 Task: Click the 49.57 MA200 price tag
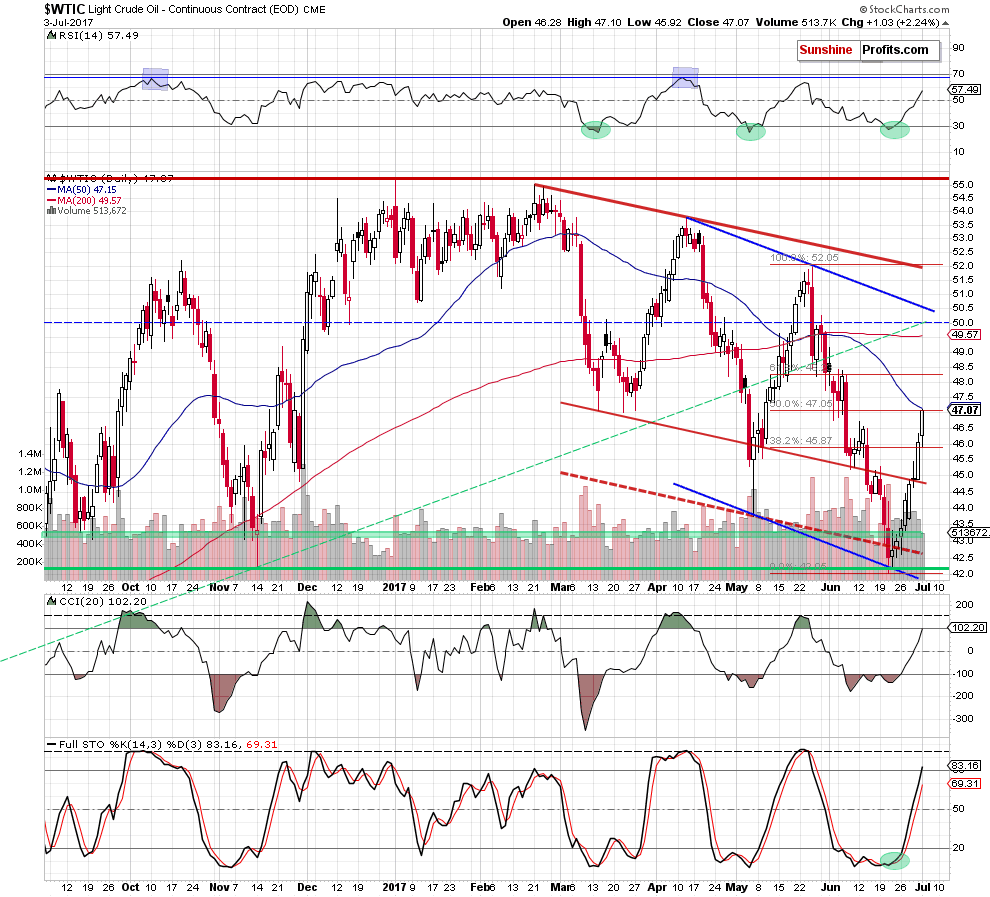(965, 335)
